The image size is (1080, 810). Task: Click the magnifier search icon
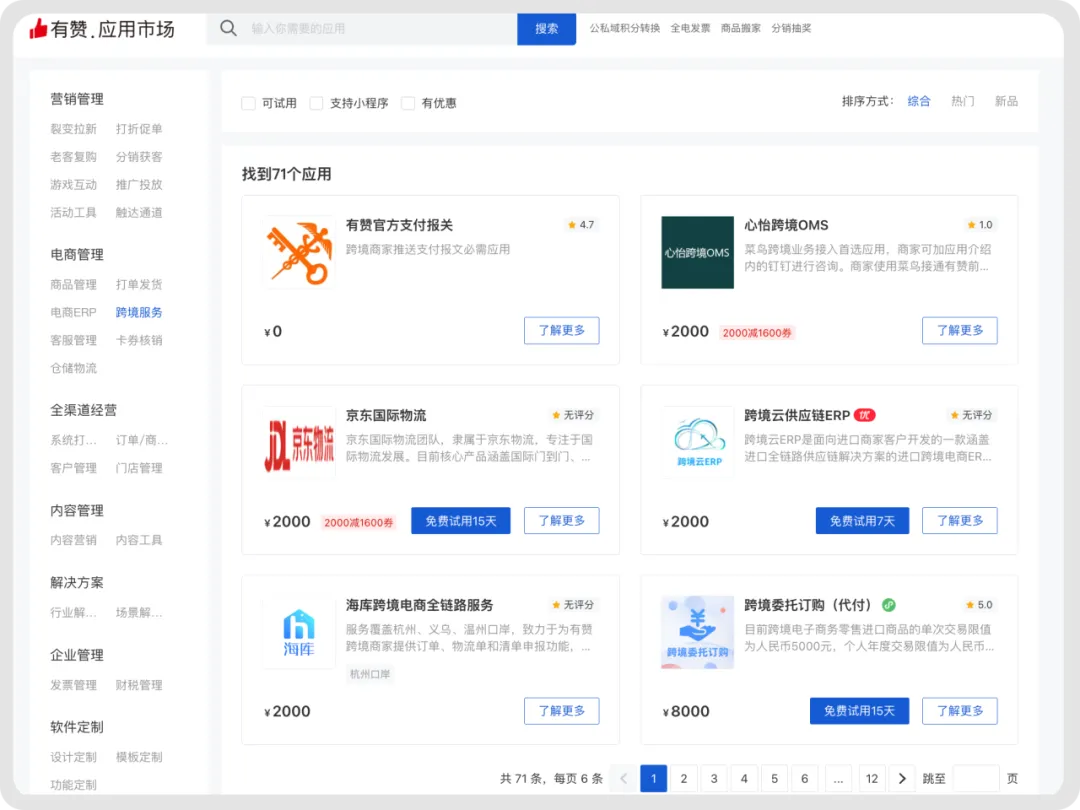click(x=228, y=28)
